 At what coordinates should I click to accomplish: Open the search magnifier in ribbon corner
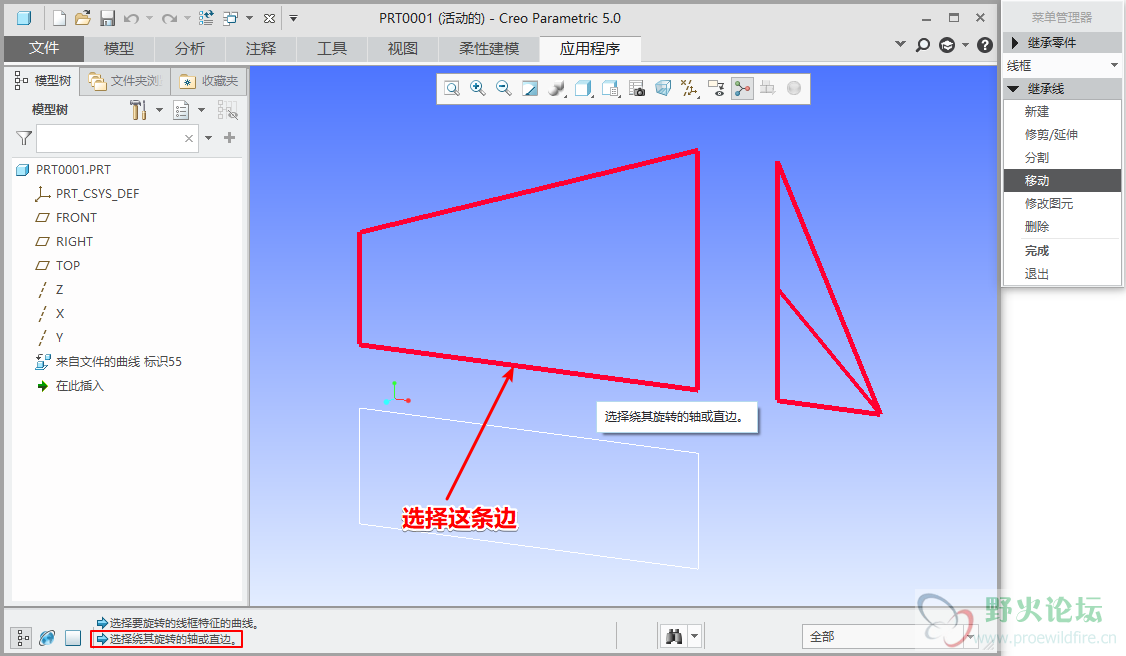(x=923, y=45)
